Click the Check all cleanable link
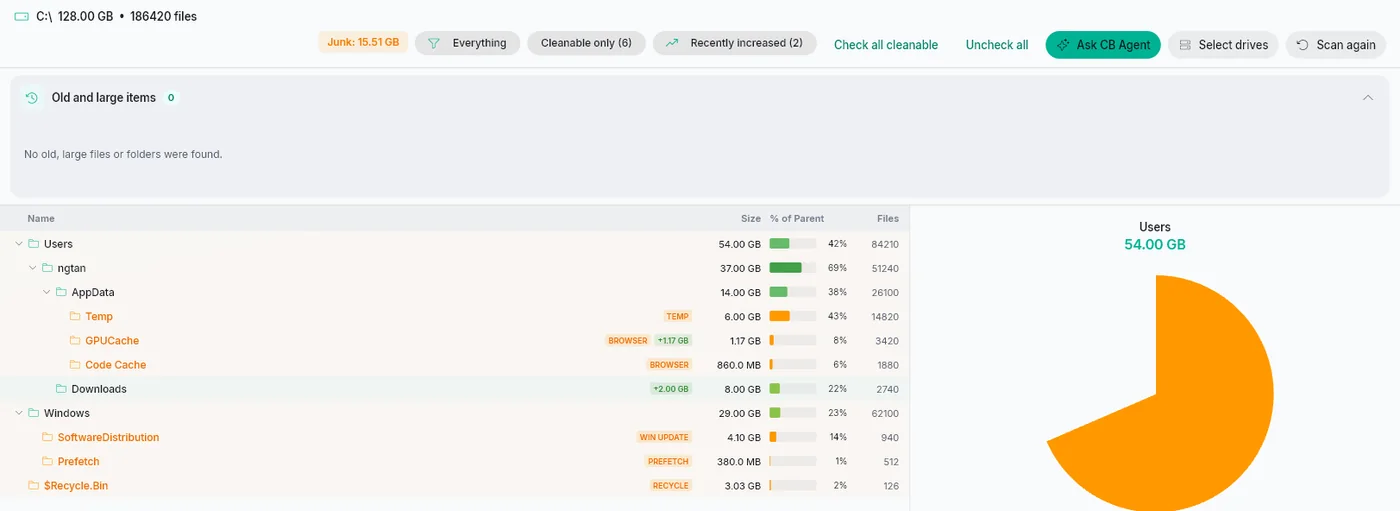1400x511 pixels. coord(886,45)
